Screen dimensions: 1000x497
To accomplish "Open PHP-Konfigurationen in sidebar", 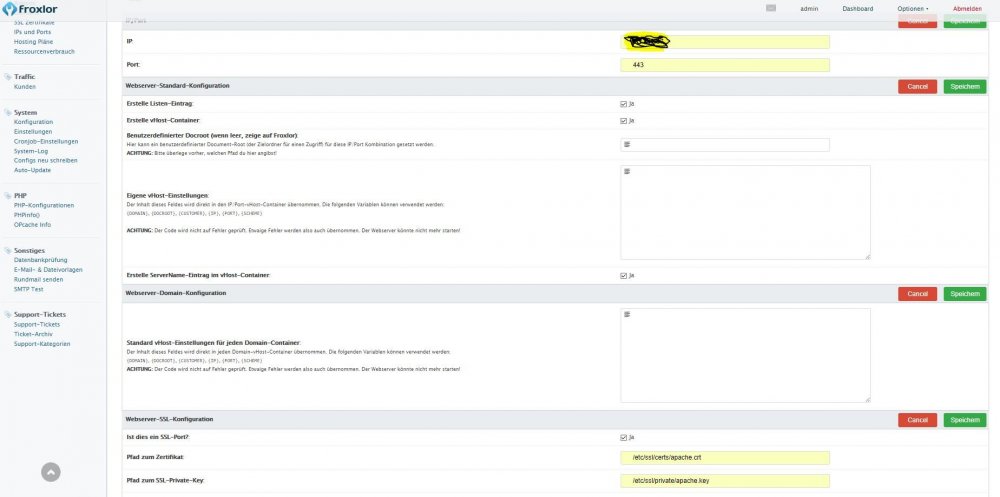I will [x=44, y=205].
